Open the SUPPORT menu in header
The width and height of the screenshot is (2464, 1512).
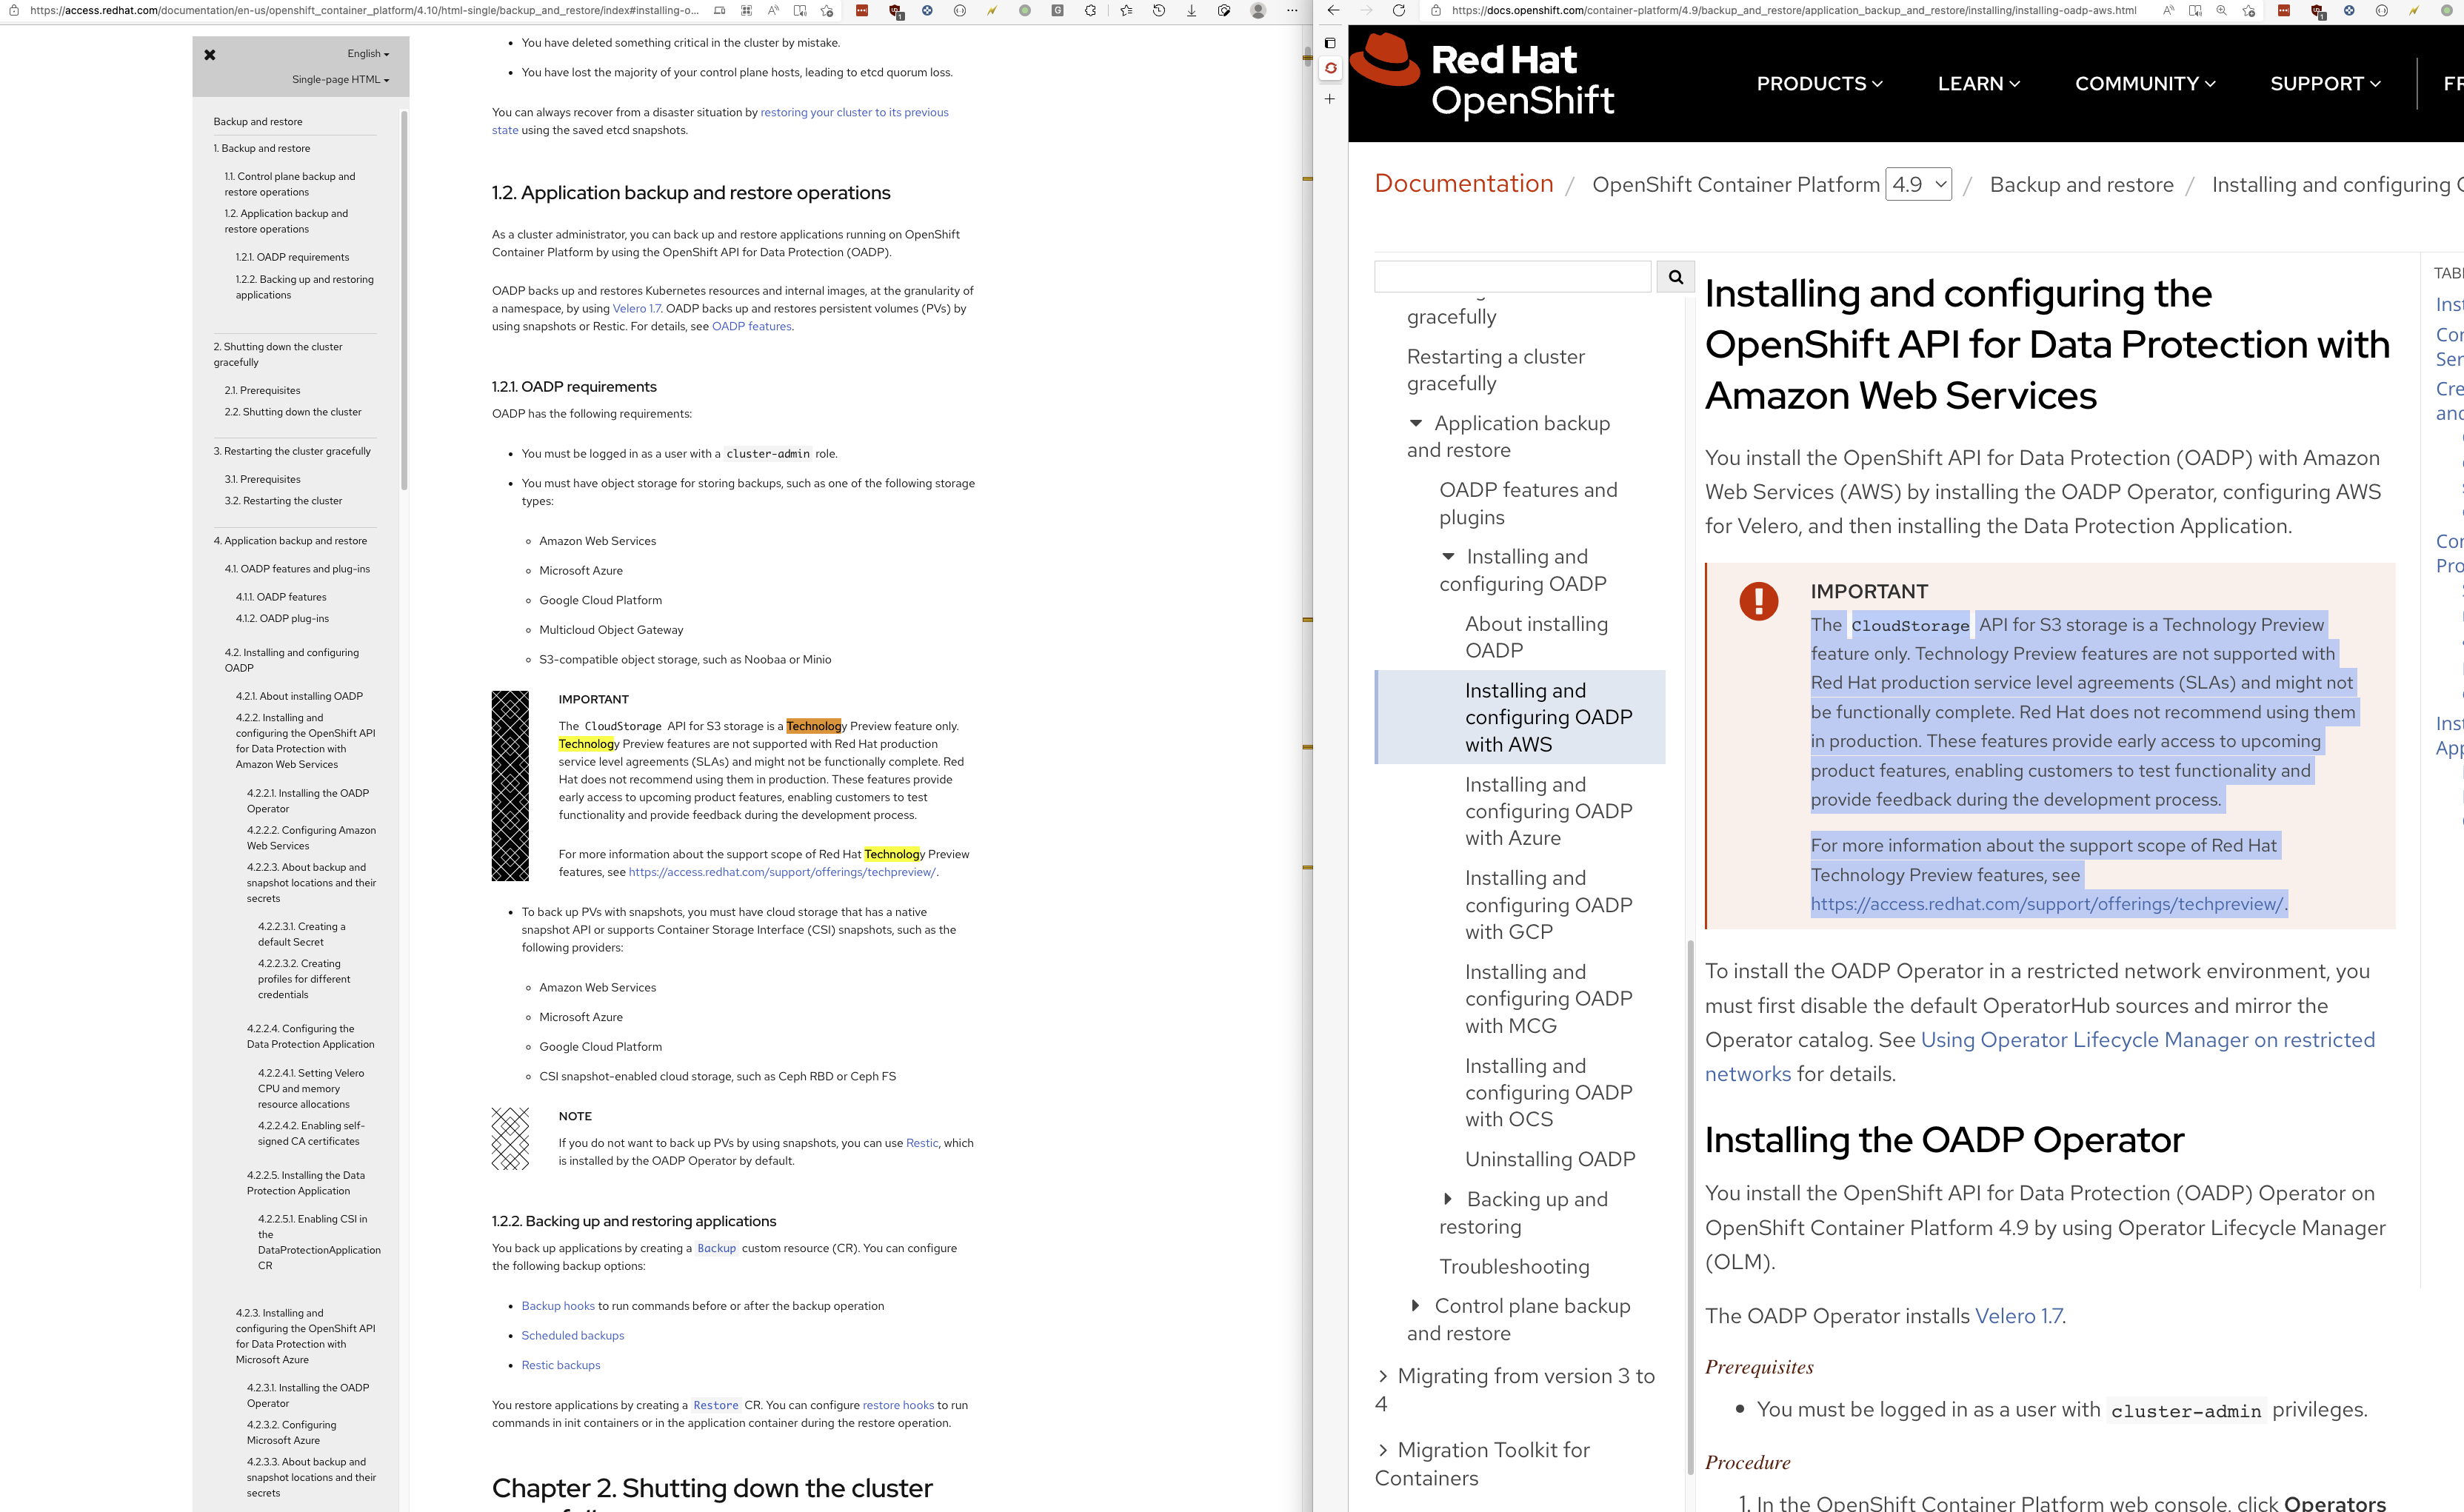click(x=2325, y=84)
